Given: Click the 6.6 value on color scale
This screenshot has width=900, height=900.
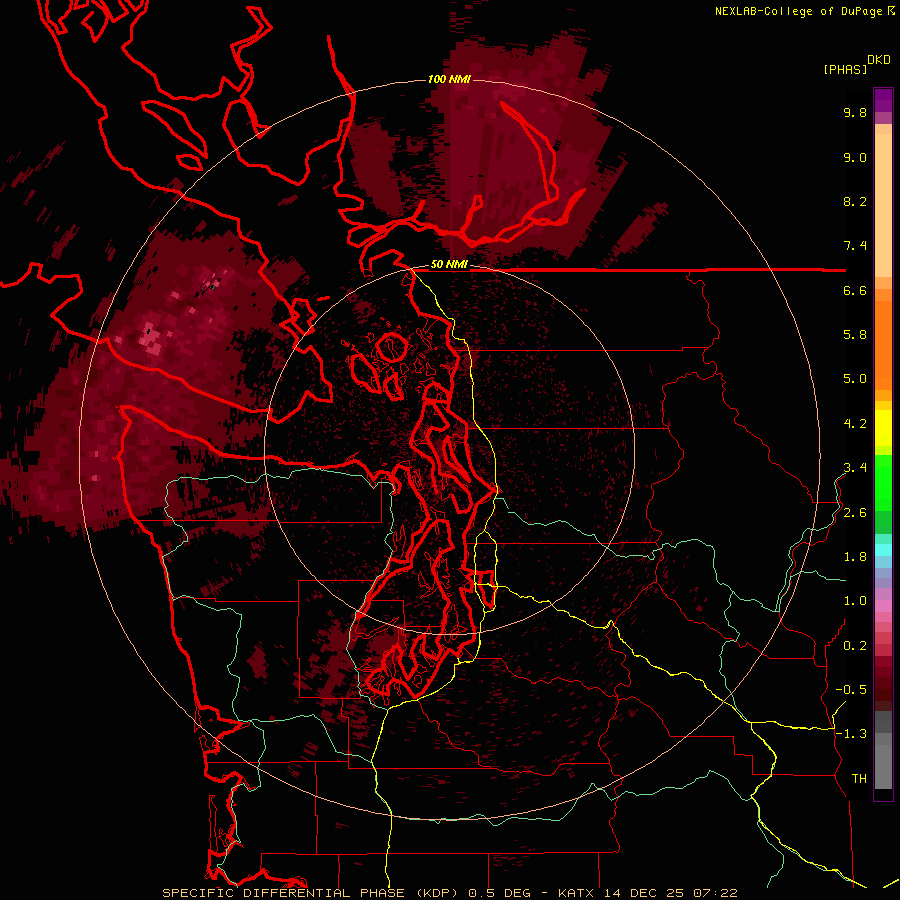Looking at the screenshot, I should (x=855, y=290).
